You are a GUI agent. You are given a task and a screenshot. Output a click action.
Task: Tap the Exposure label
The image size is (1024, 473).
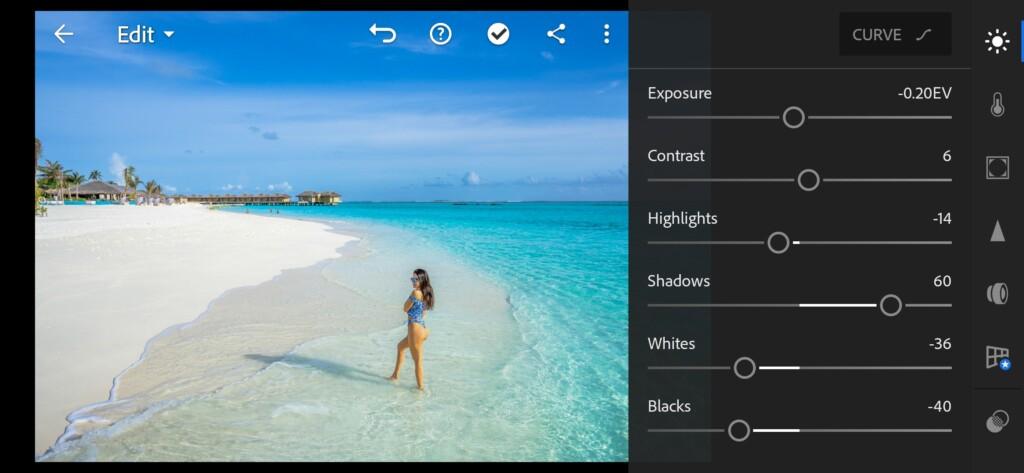coord(679,93)
